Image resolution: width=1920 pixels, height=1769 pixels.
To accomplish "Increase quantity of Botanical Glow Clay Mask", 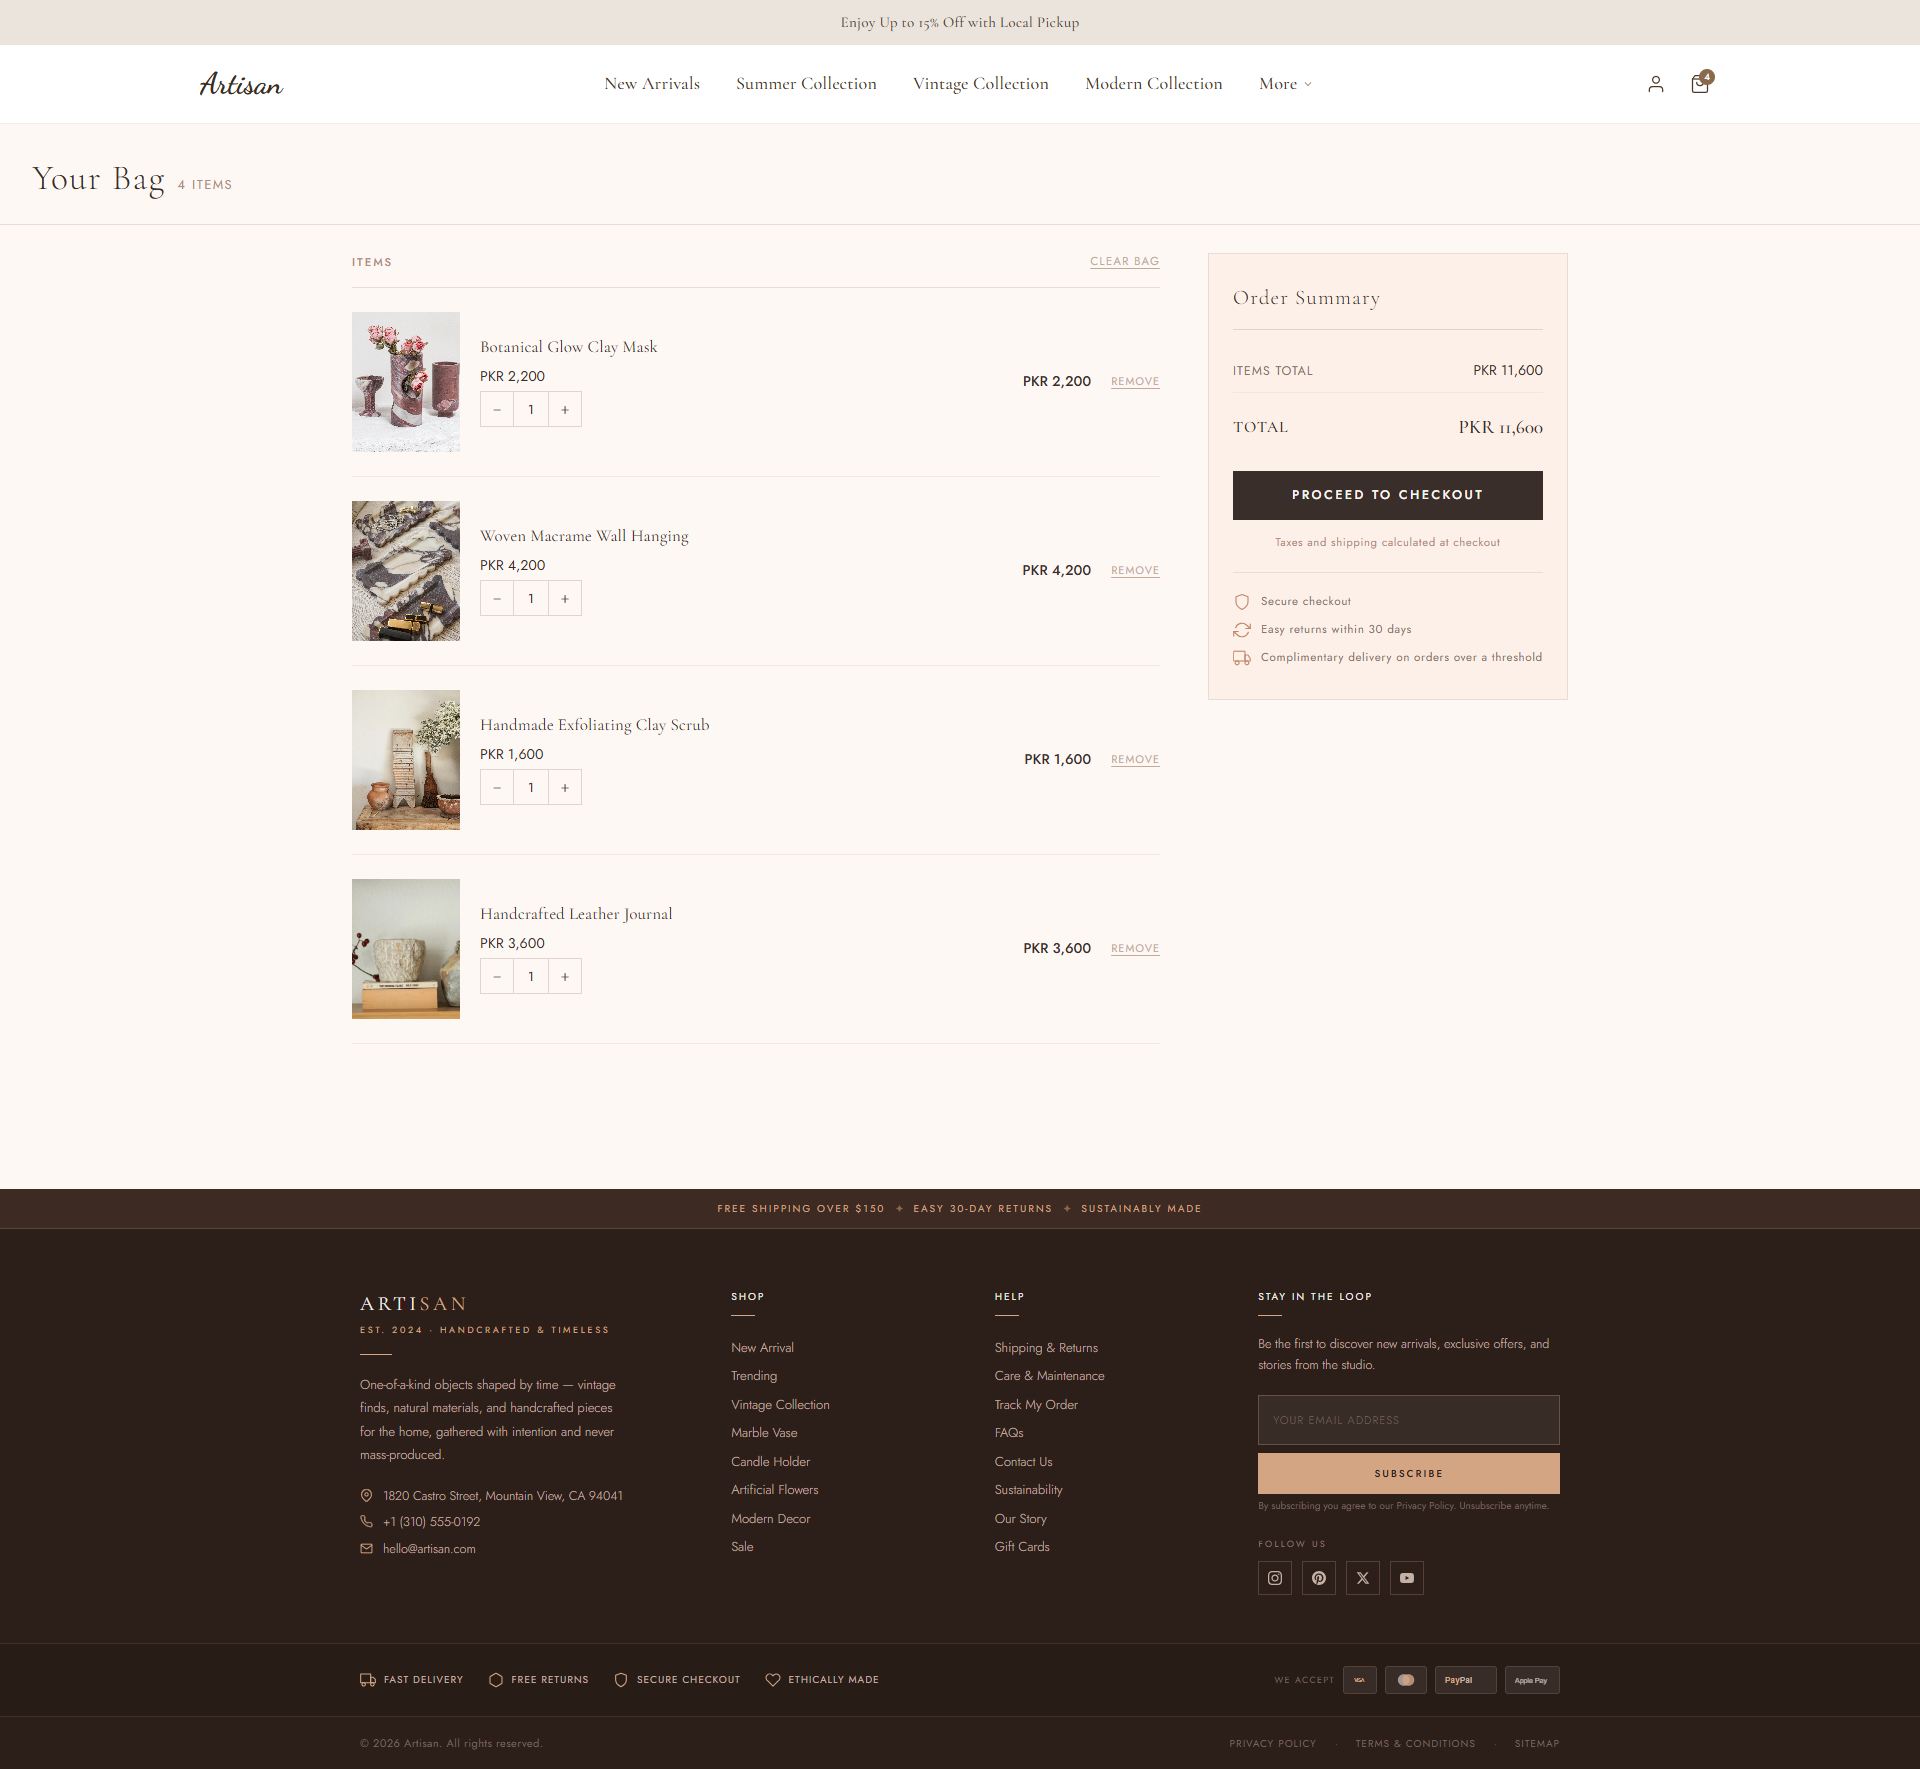I will tap(565, 410).
